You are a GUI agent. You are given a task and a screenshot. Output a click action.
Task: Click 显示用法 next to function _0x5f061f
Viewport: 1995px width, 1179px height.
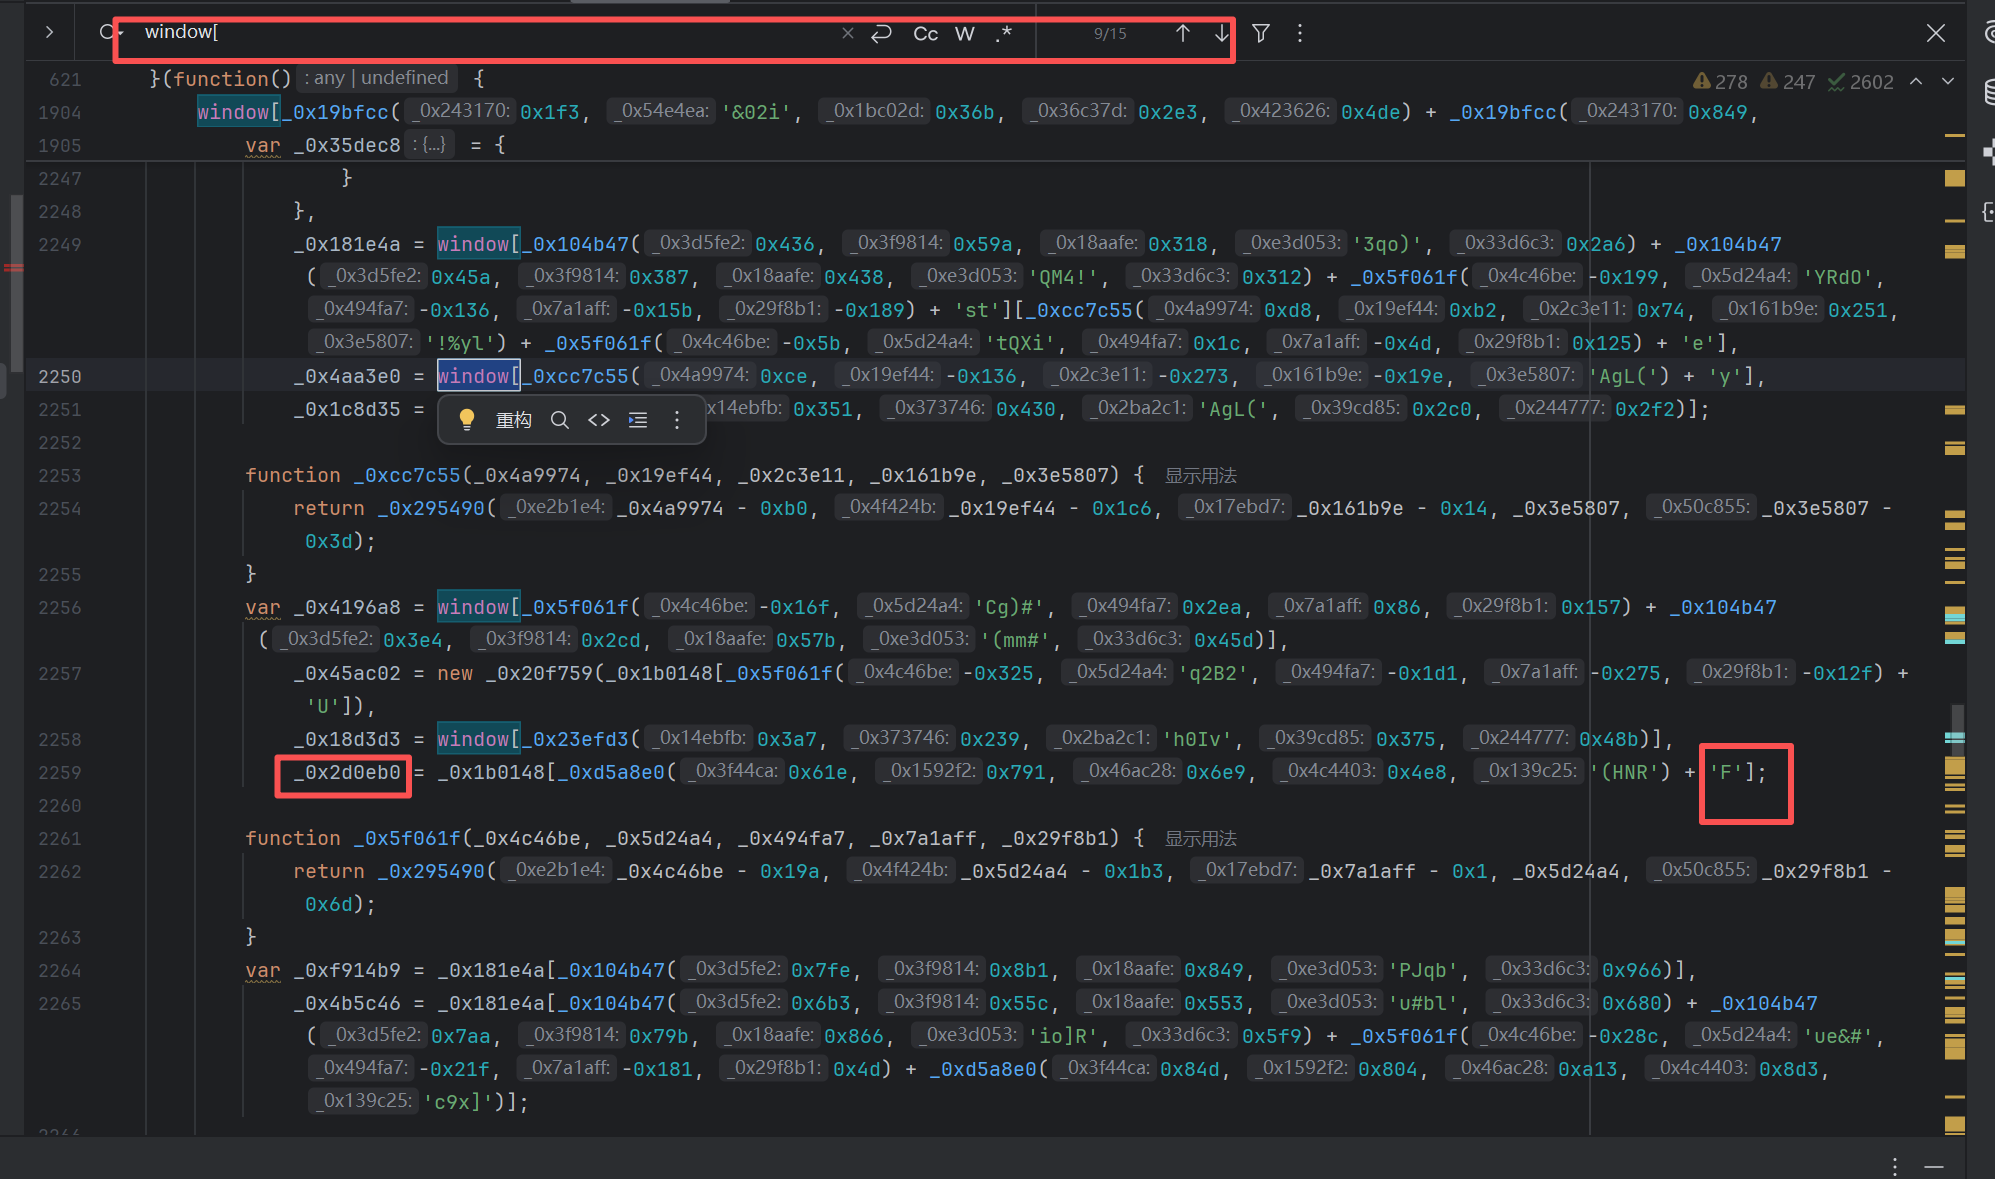pos(1200,838)
